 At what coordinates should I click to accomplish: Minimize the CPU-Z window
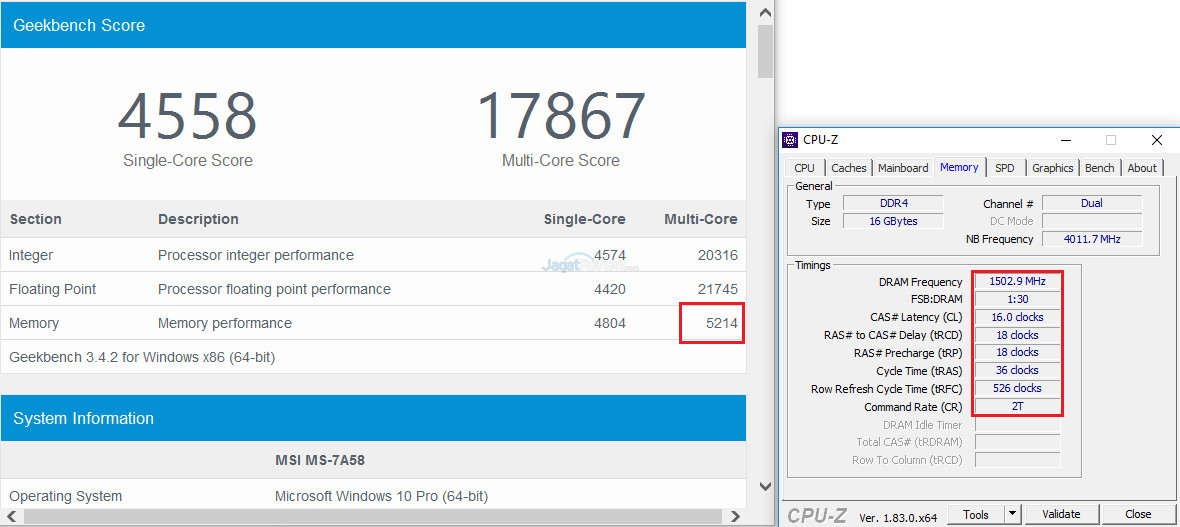click(x=1066, y=140)
